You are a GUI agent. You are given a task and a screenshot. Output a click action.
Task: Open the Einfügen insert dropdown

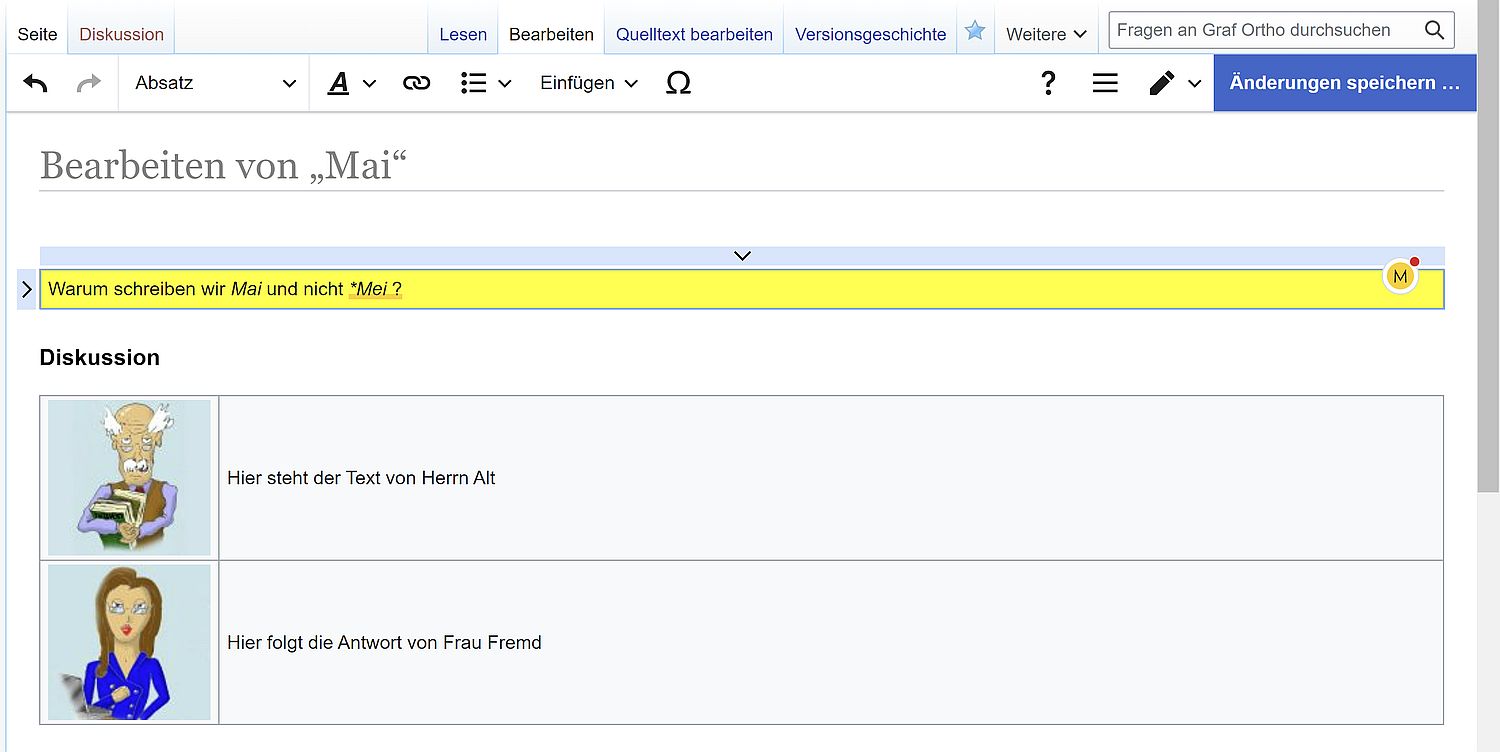click(588, 83)
